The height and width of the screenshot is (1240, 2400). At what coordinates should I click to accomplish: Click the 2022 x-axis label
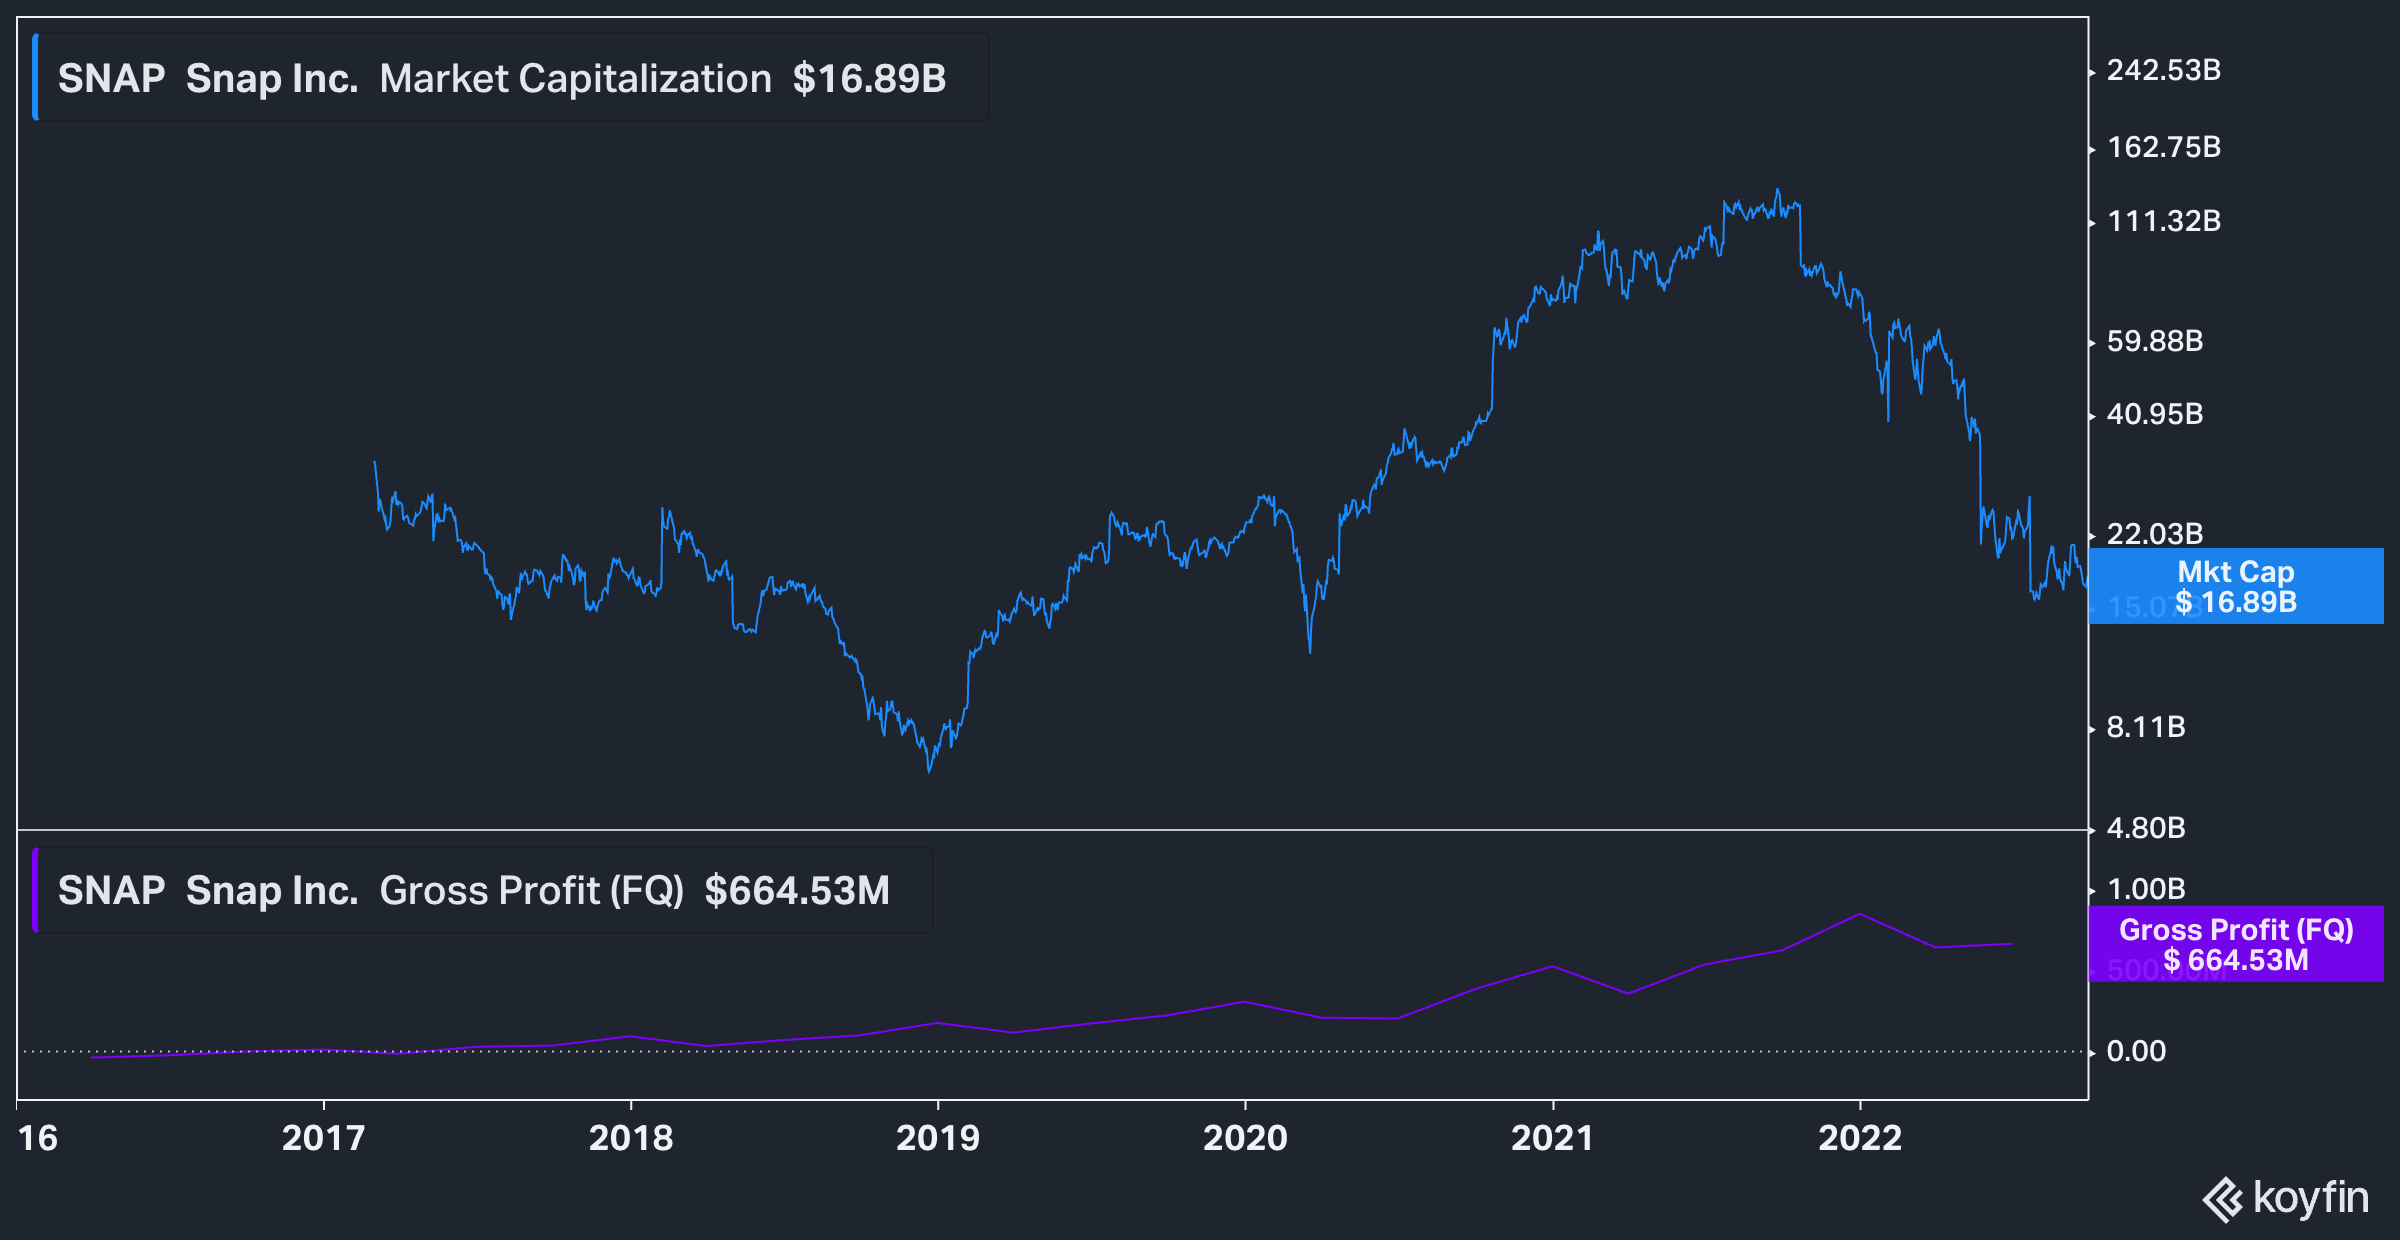pyautogui.click(x=1860, y=1138)
